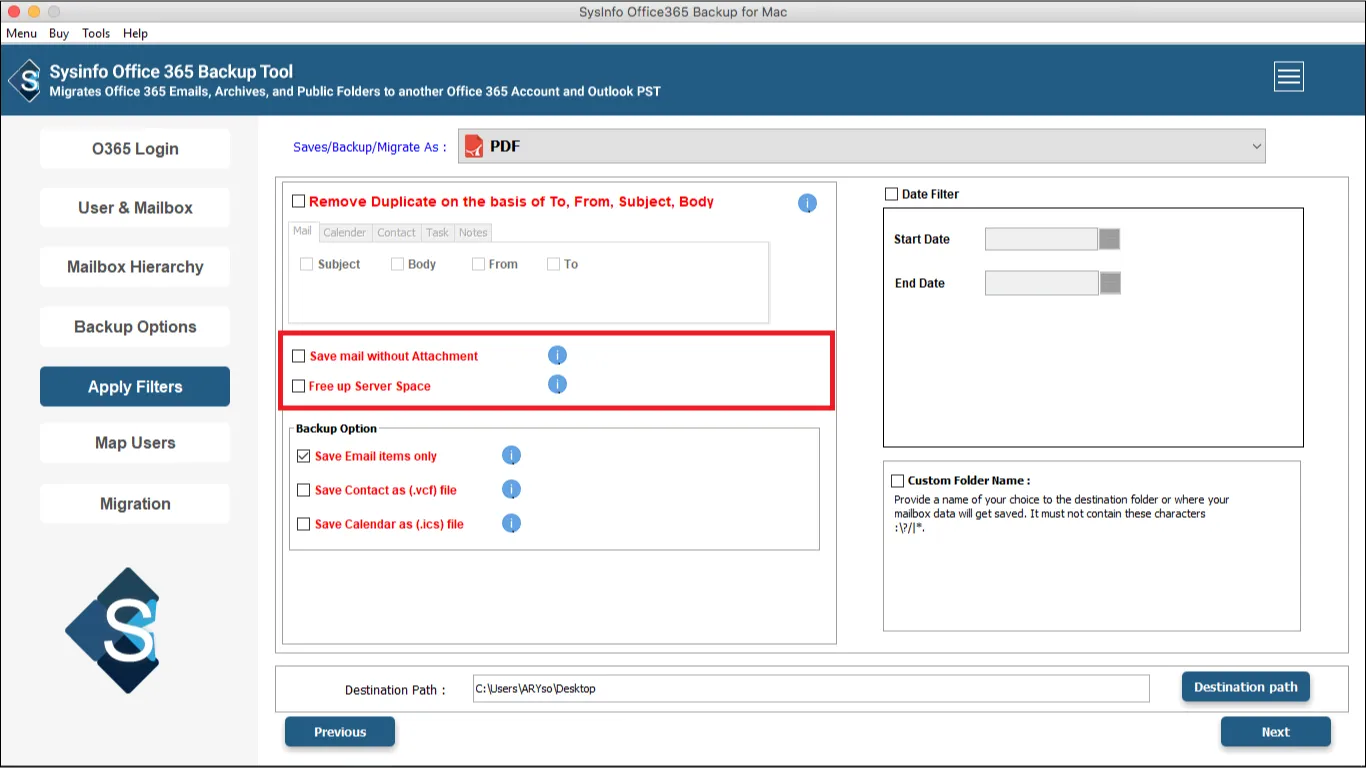Click the Destination Path text field
Viewport: 1366px width, 768px height.
coord(811,689)
